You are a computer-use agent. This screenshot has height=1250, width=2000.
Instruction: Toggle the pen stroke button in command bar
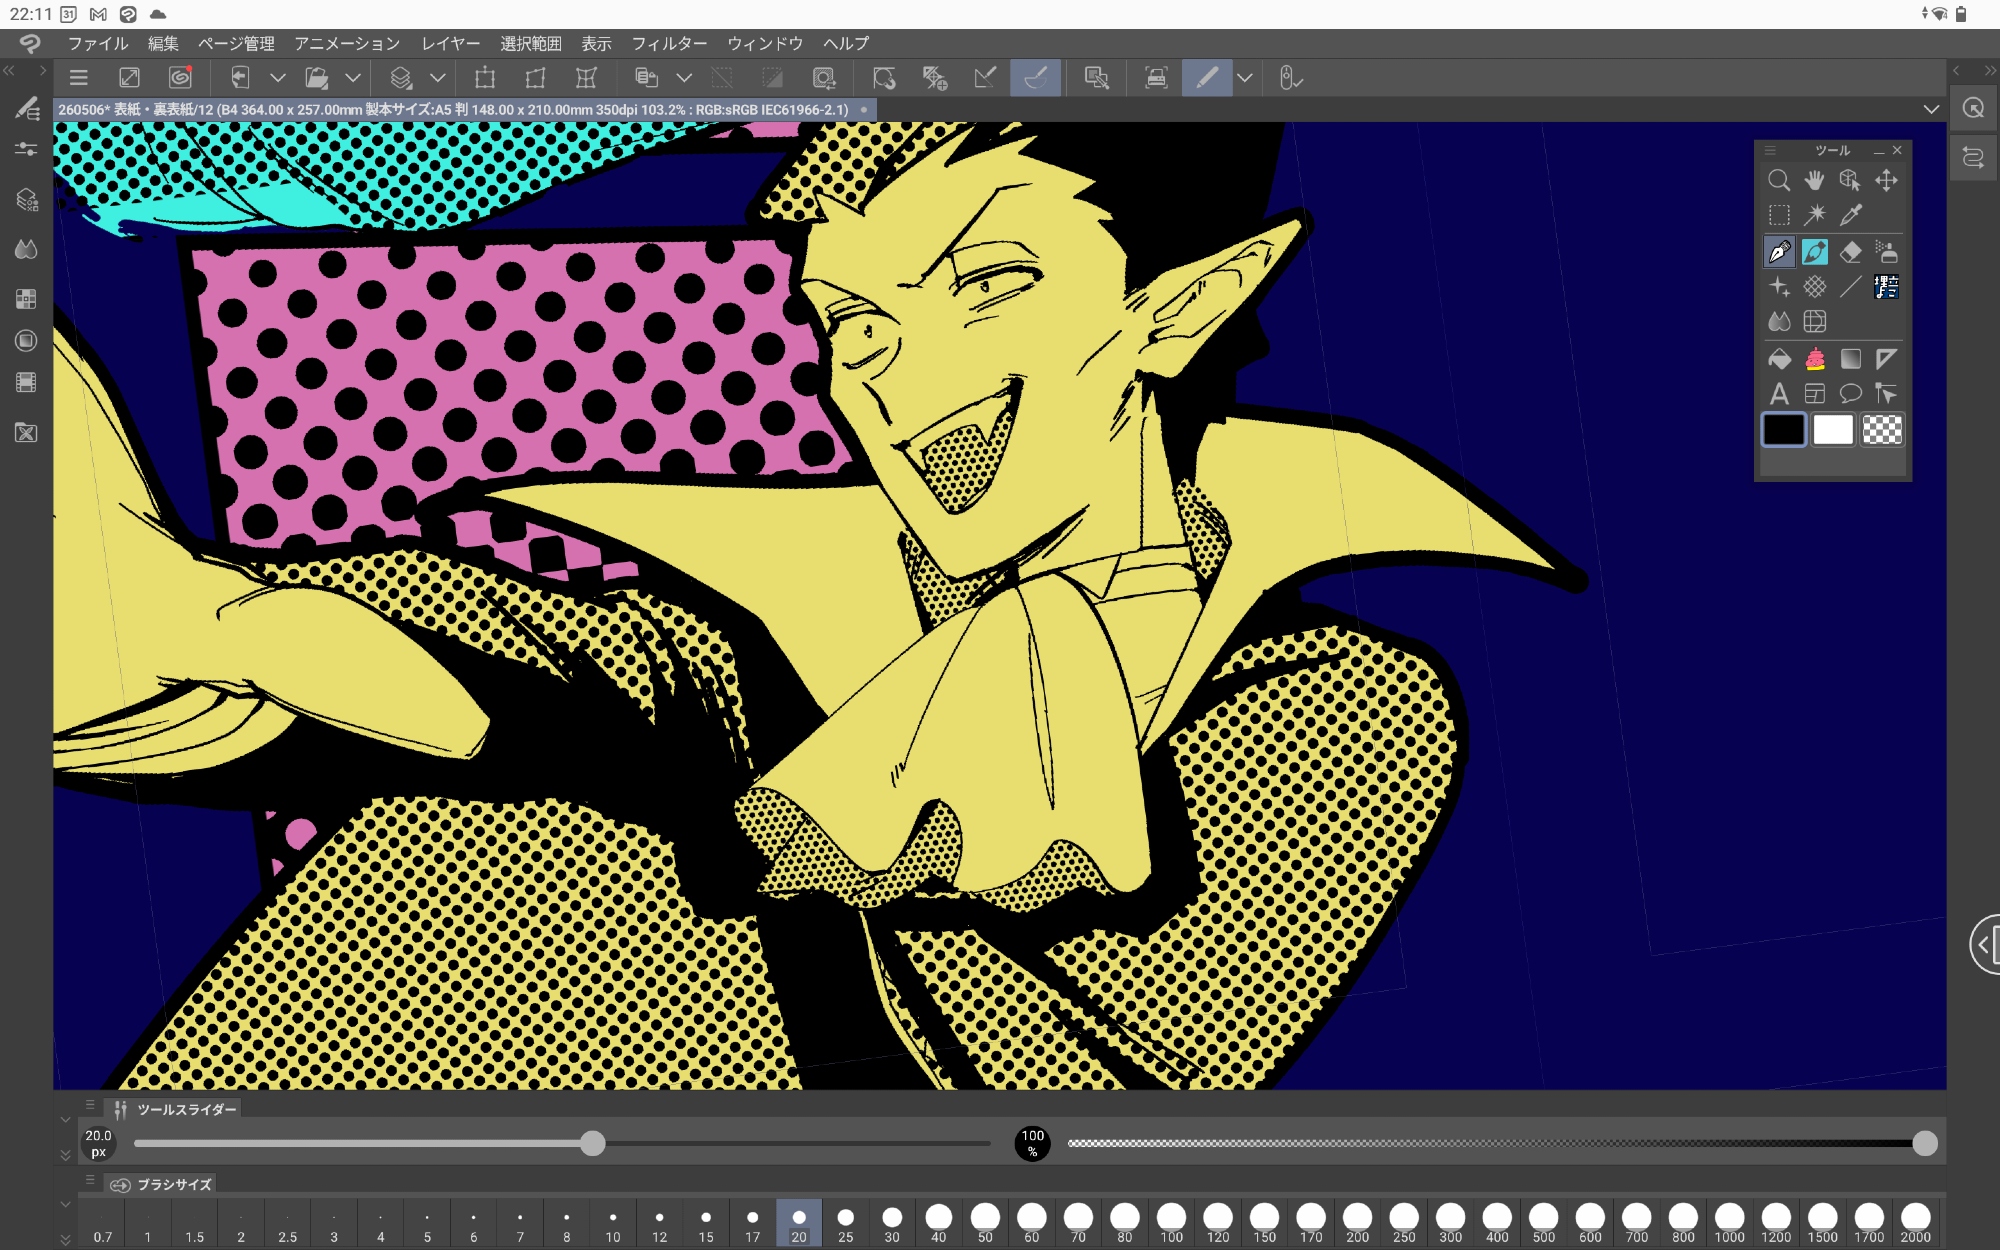coord(1207,78)
